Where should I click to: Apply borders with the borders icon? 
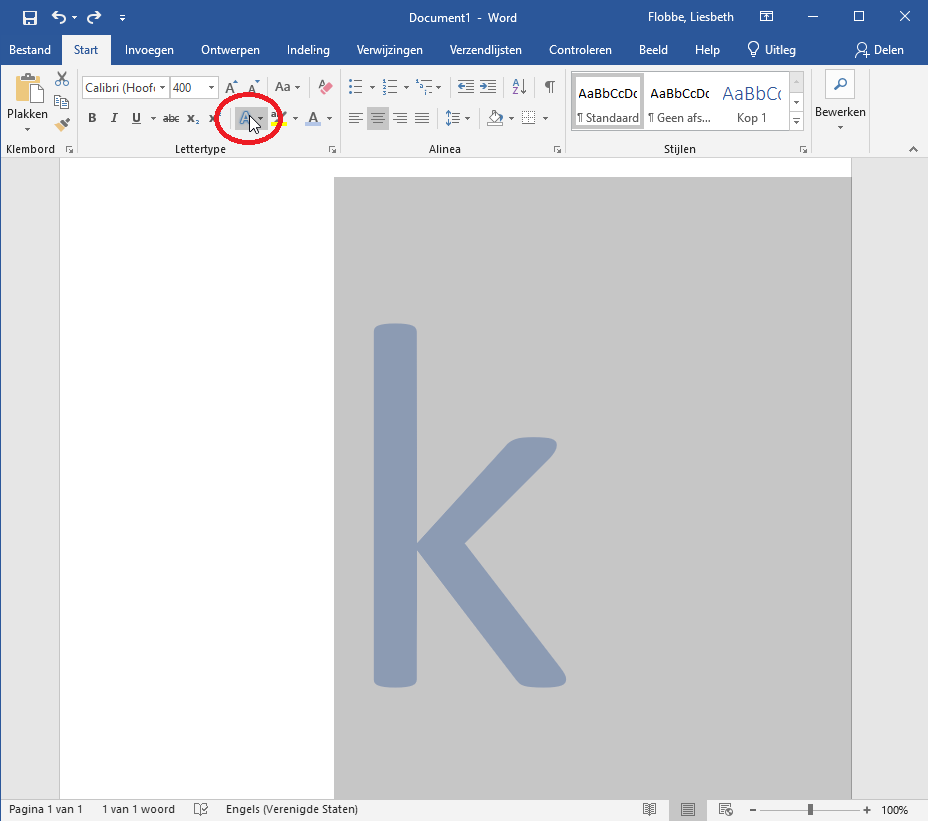529,118
